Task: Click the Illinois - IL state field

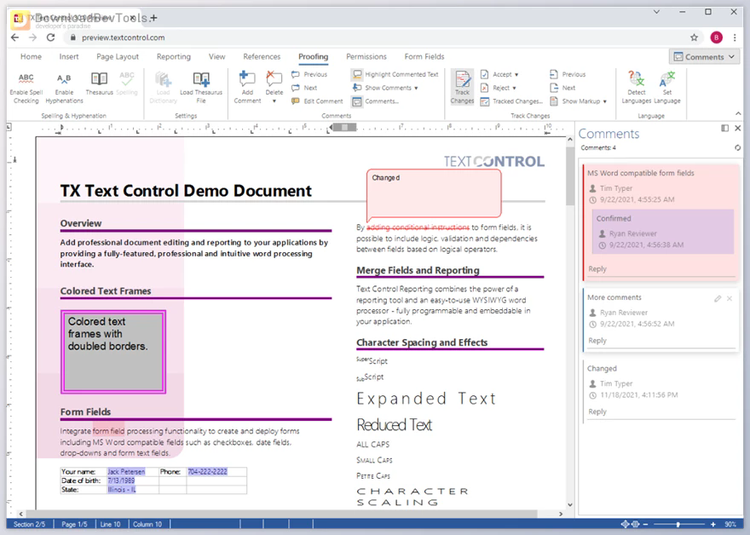Action: [122, 490]
